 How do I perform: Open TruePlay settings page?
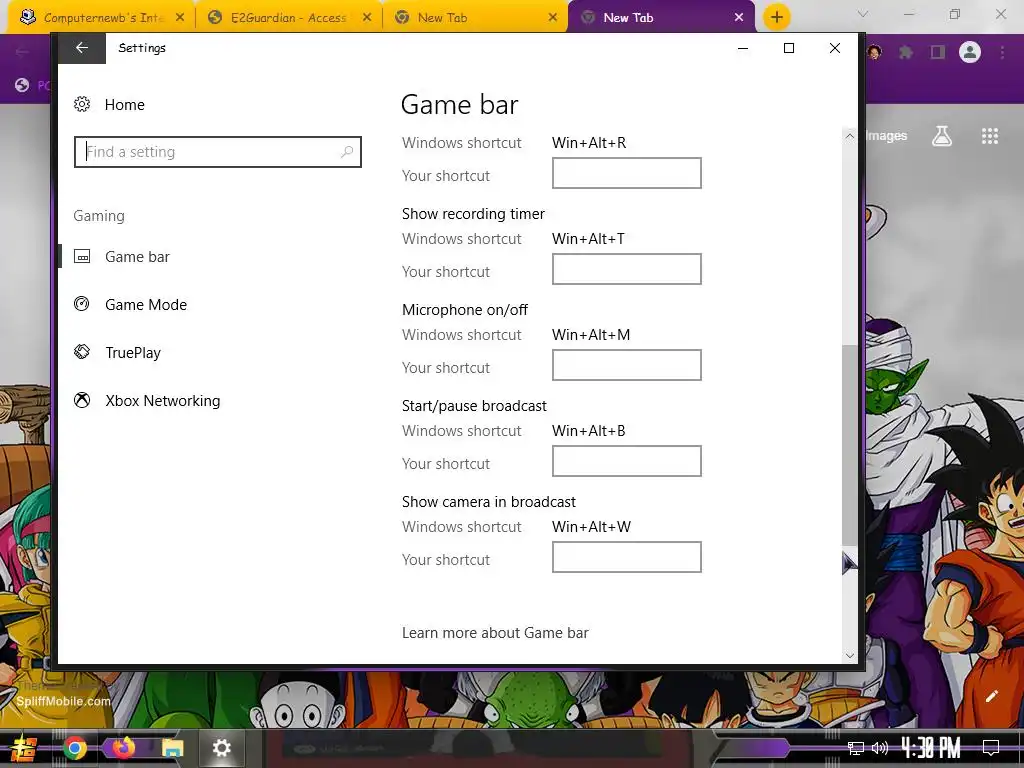click(x=133, y=353)
